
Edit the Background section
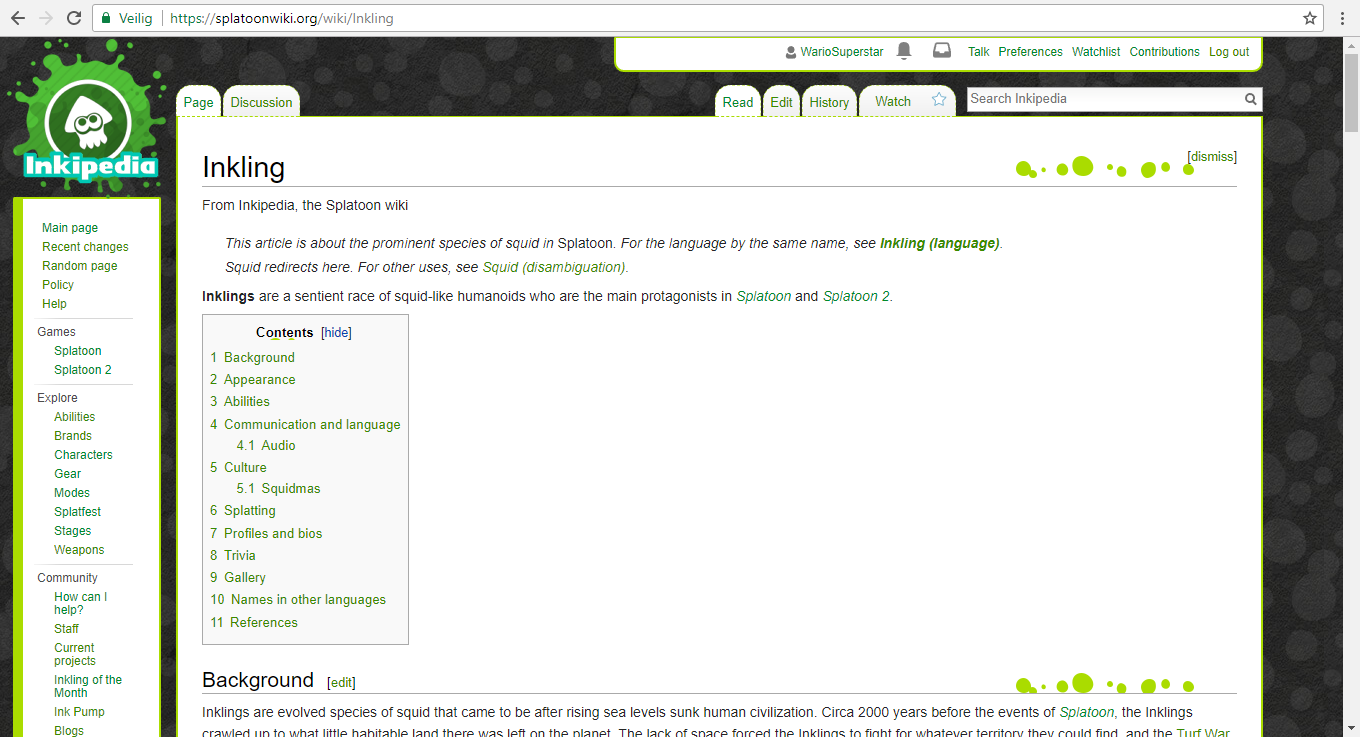click(x=341, y=682)
